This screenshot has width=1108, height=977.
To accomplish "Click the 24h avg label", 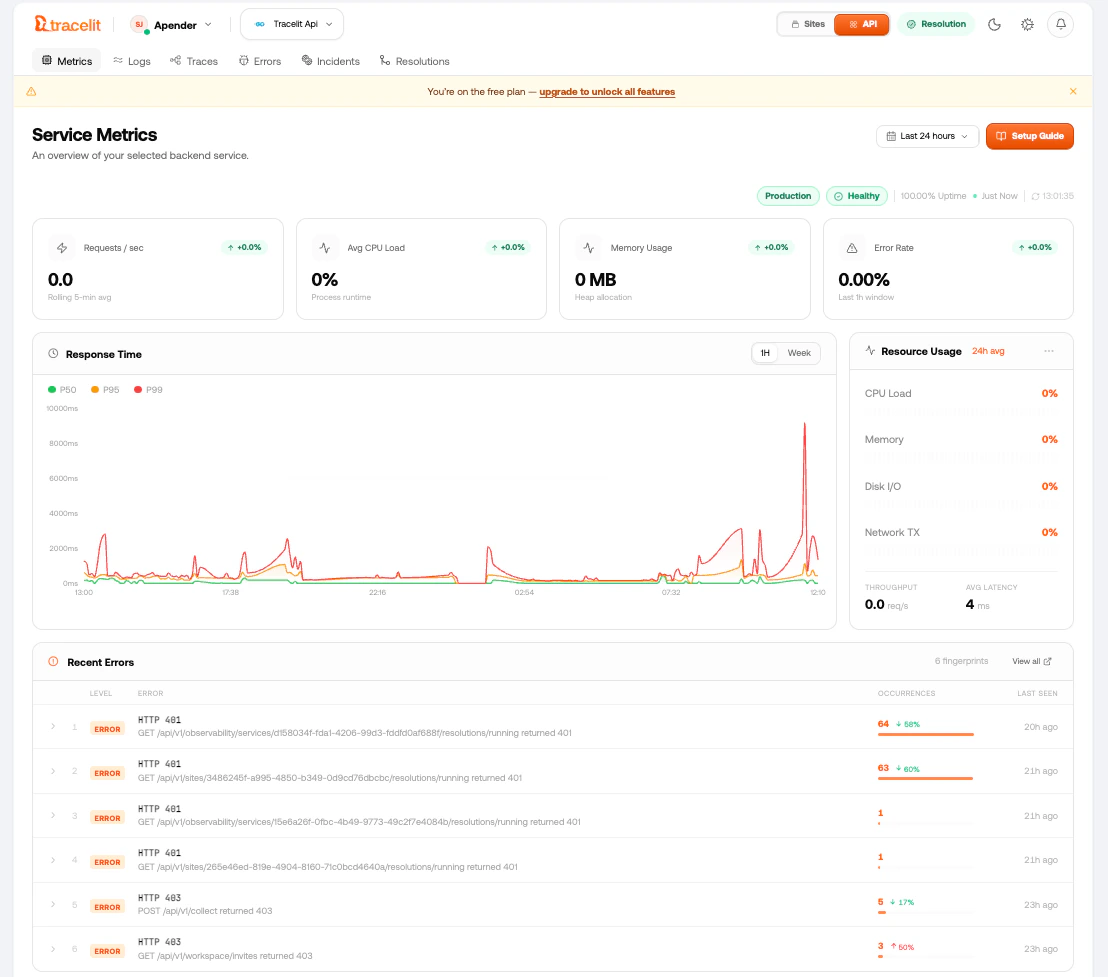I will tap(988, 351).
